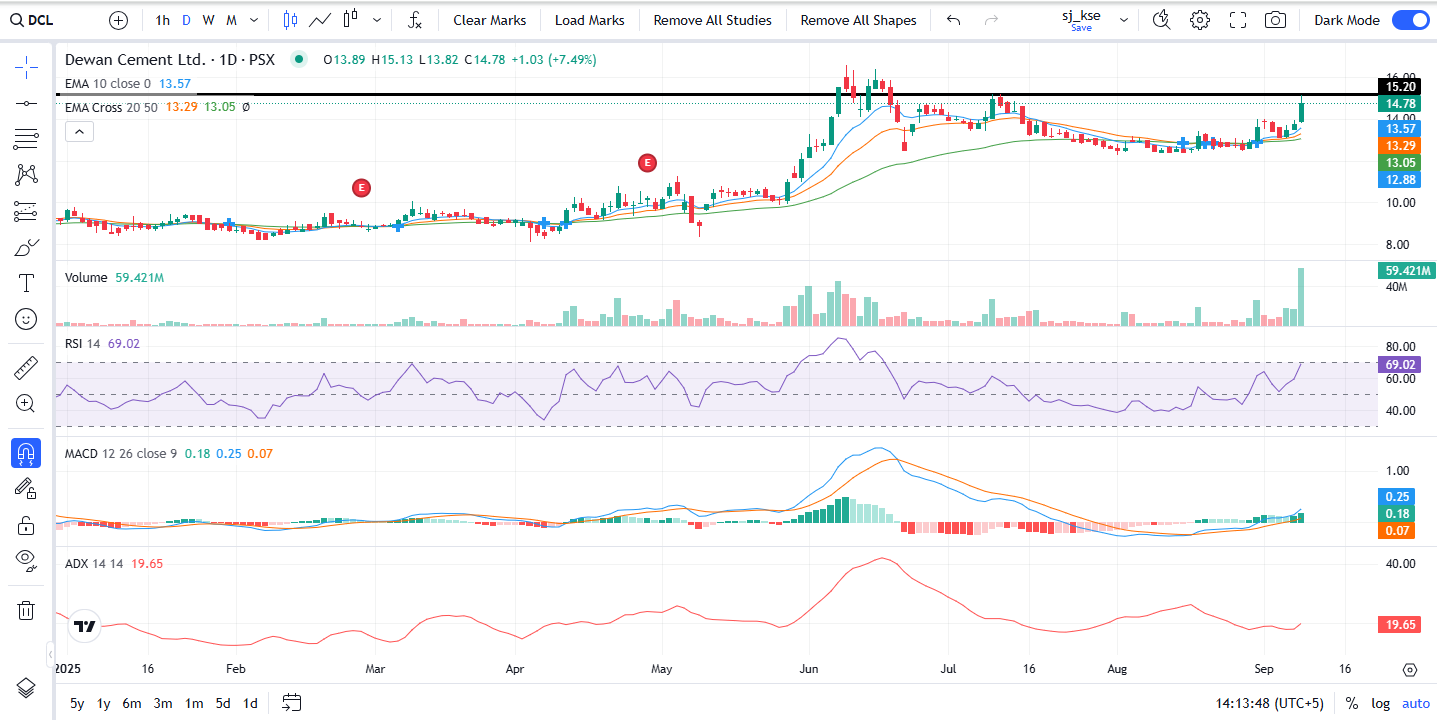Select the crosshair cursor tool

pyautogui.click(x=26, y=68)
